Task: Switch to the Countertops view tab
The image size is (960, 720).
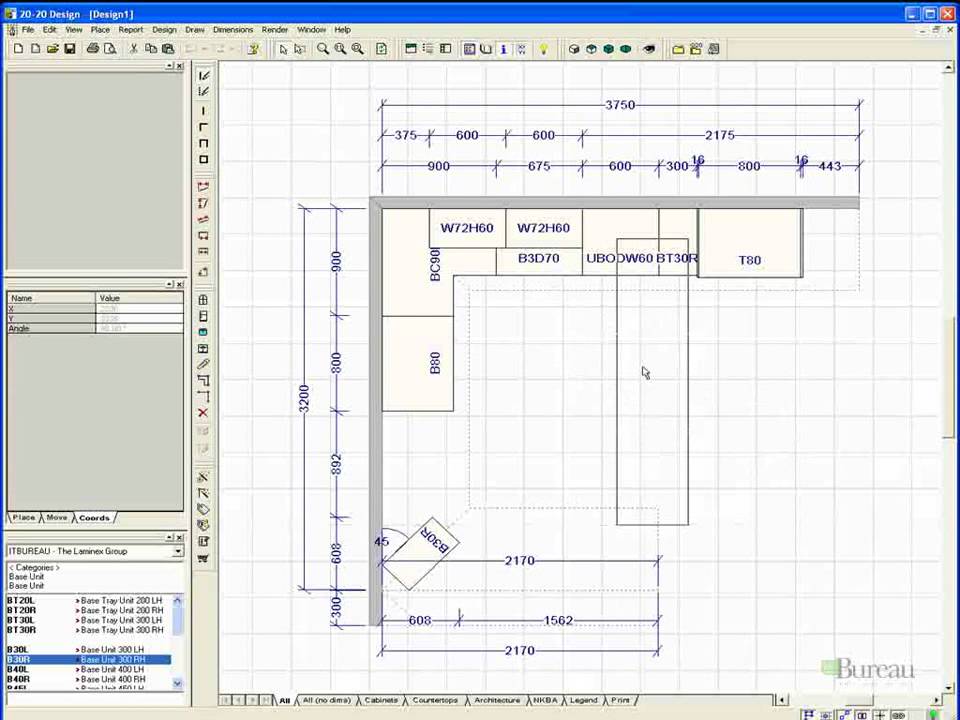Action: point(435,700)
